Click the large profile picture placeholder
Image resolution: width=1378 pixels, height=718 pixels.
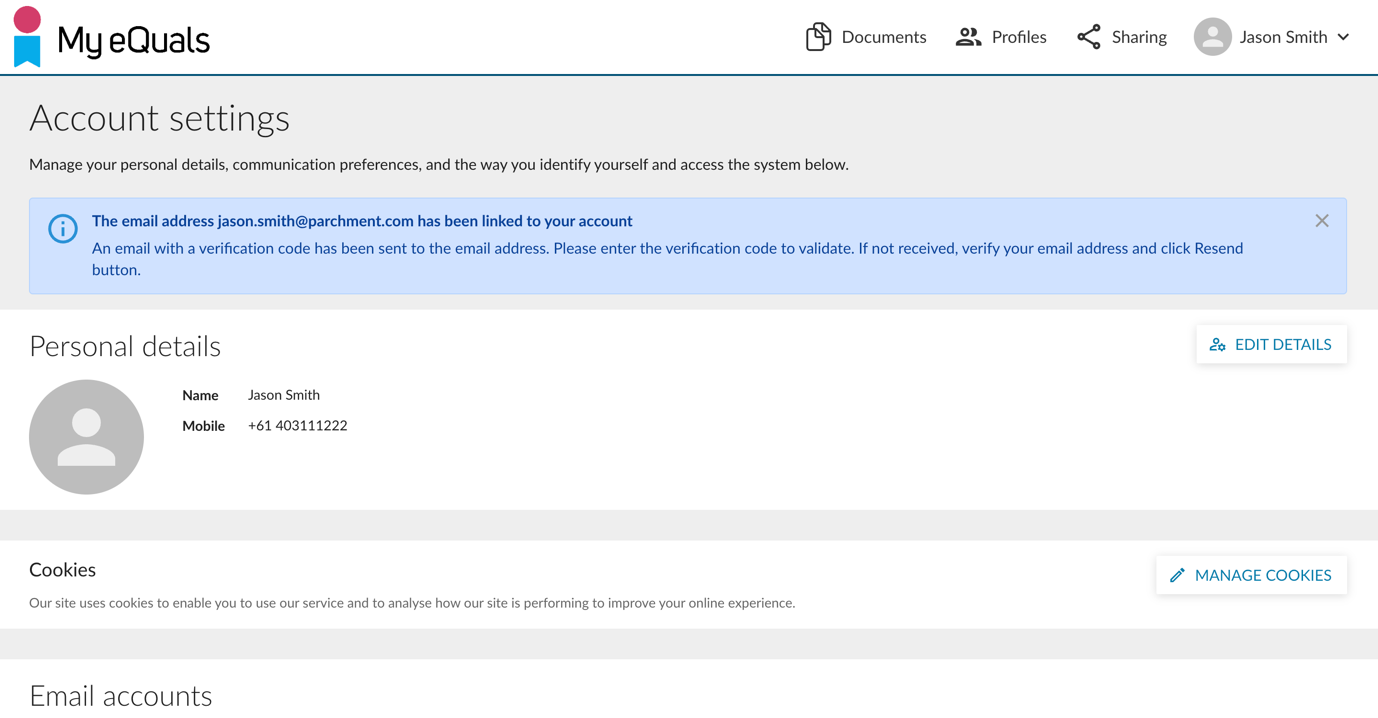(86, 437)
